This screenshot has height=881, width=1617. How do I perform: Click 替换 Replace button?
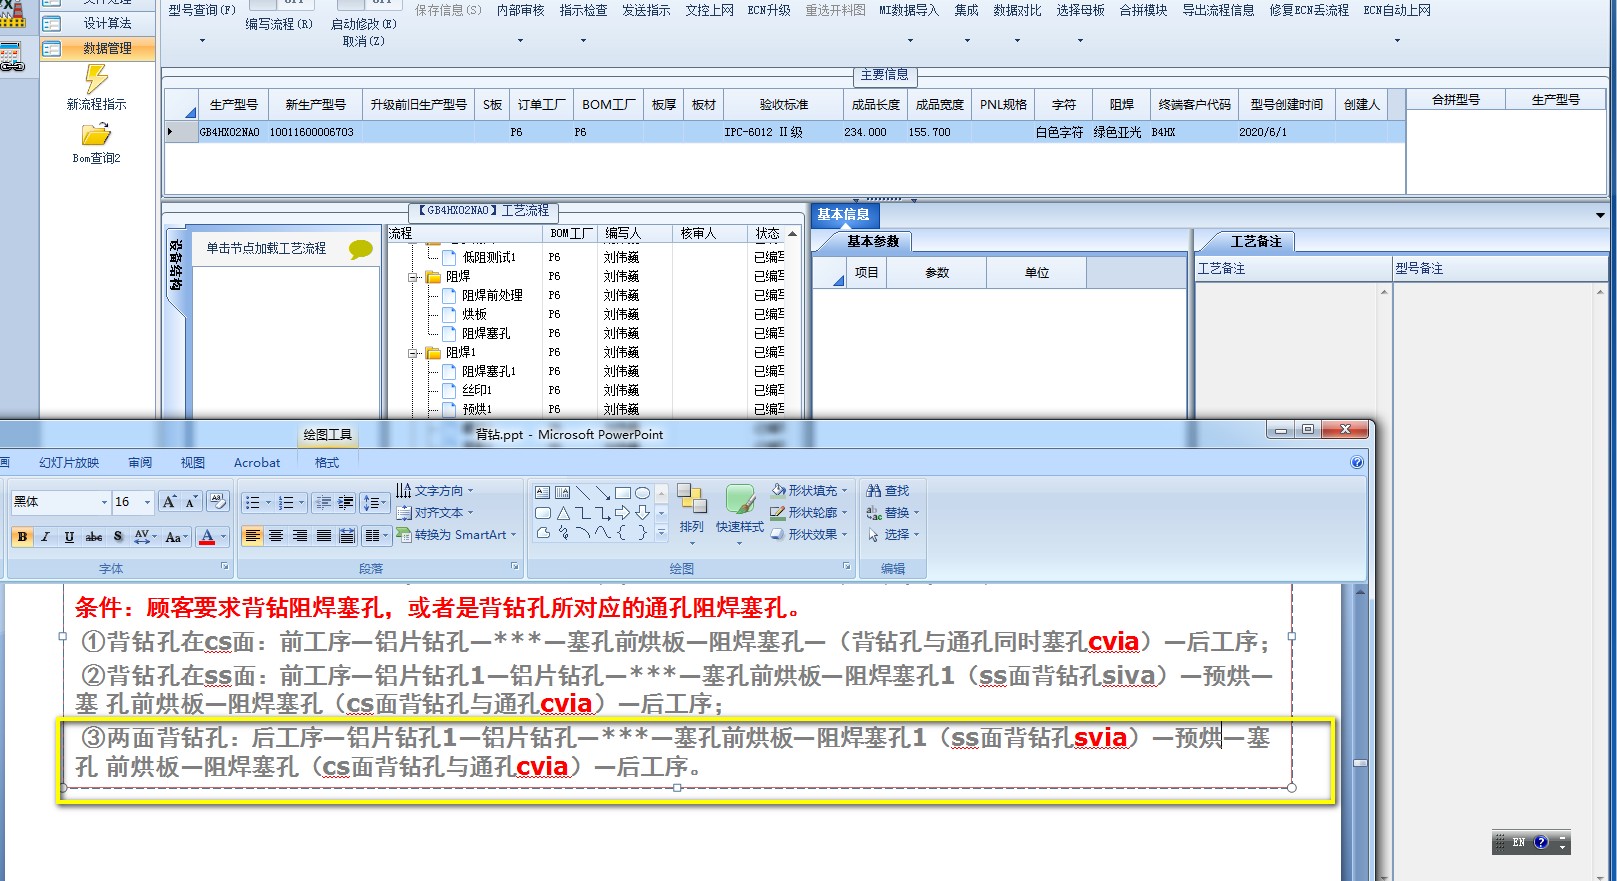pyautogui.click(x=892, y=513)
